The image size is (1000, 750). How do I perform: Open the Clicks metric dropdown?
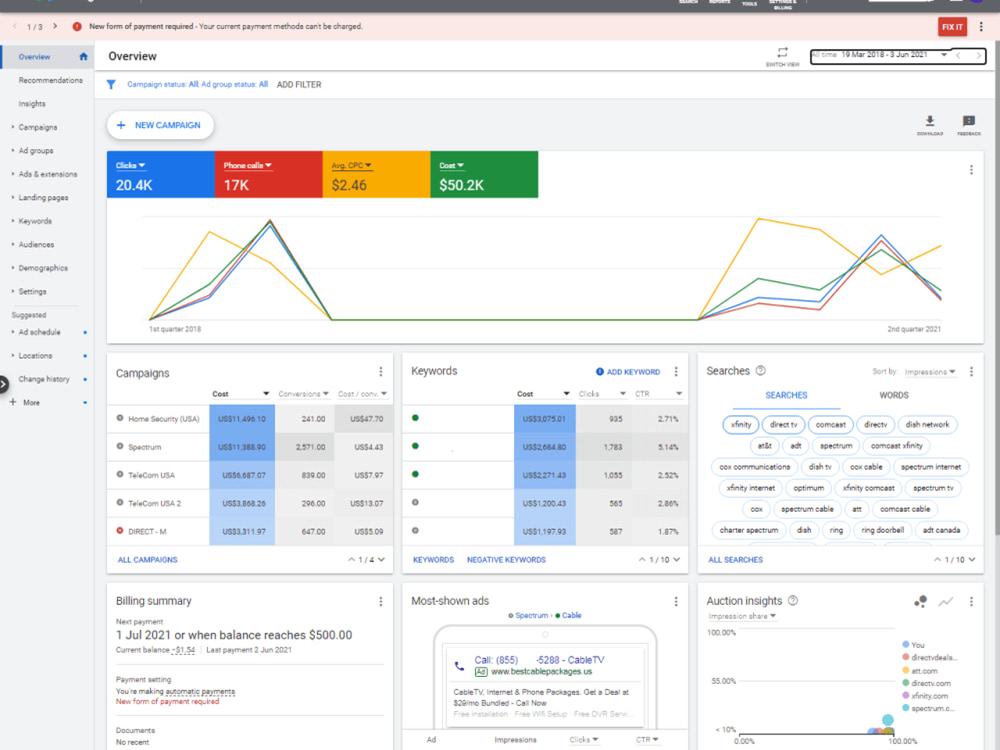coord(131,165)
